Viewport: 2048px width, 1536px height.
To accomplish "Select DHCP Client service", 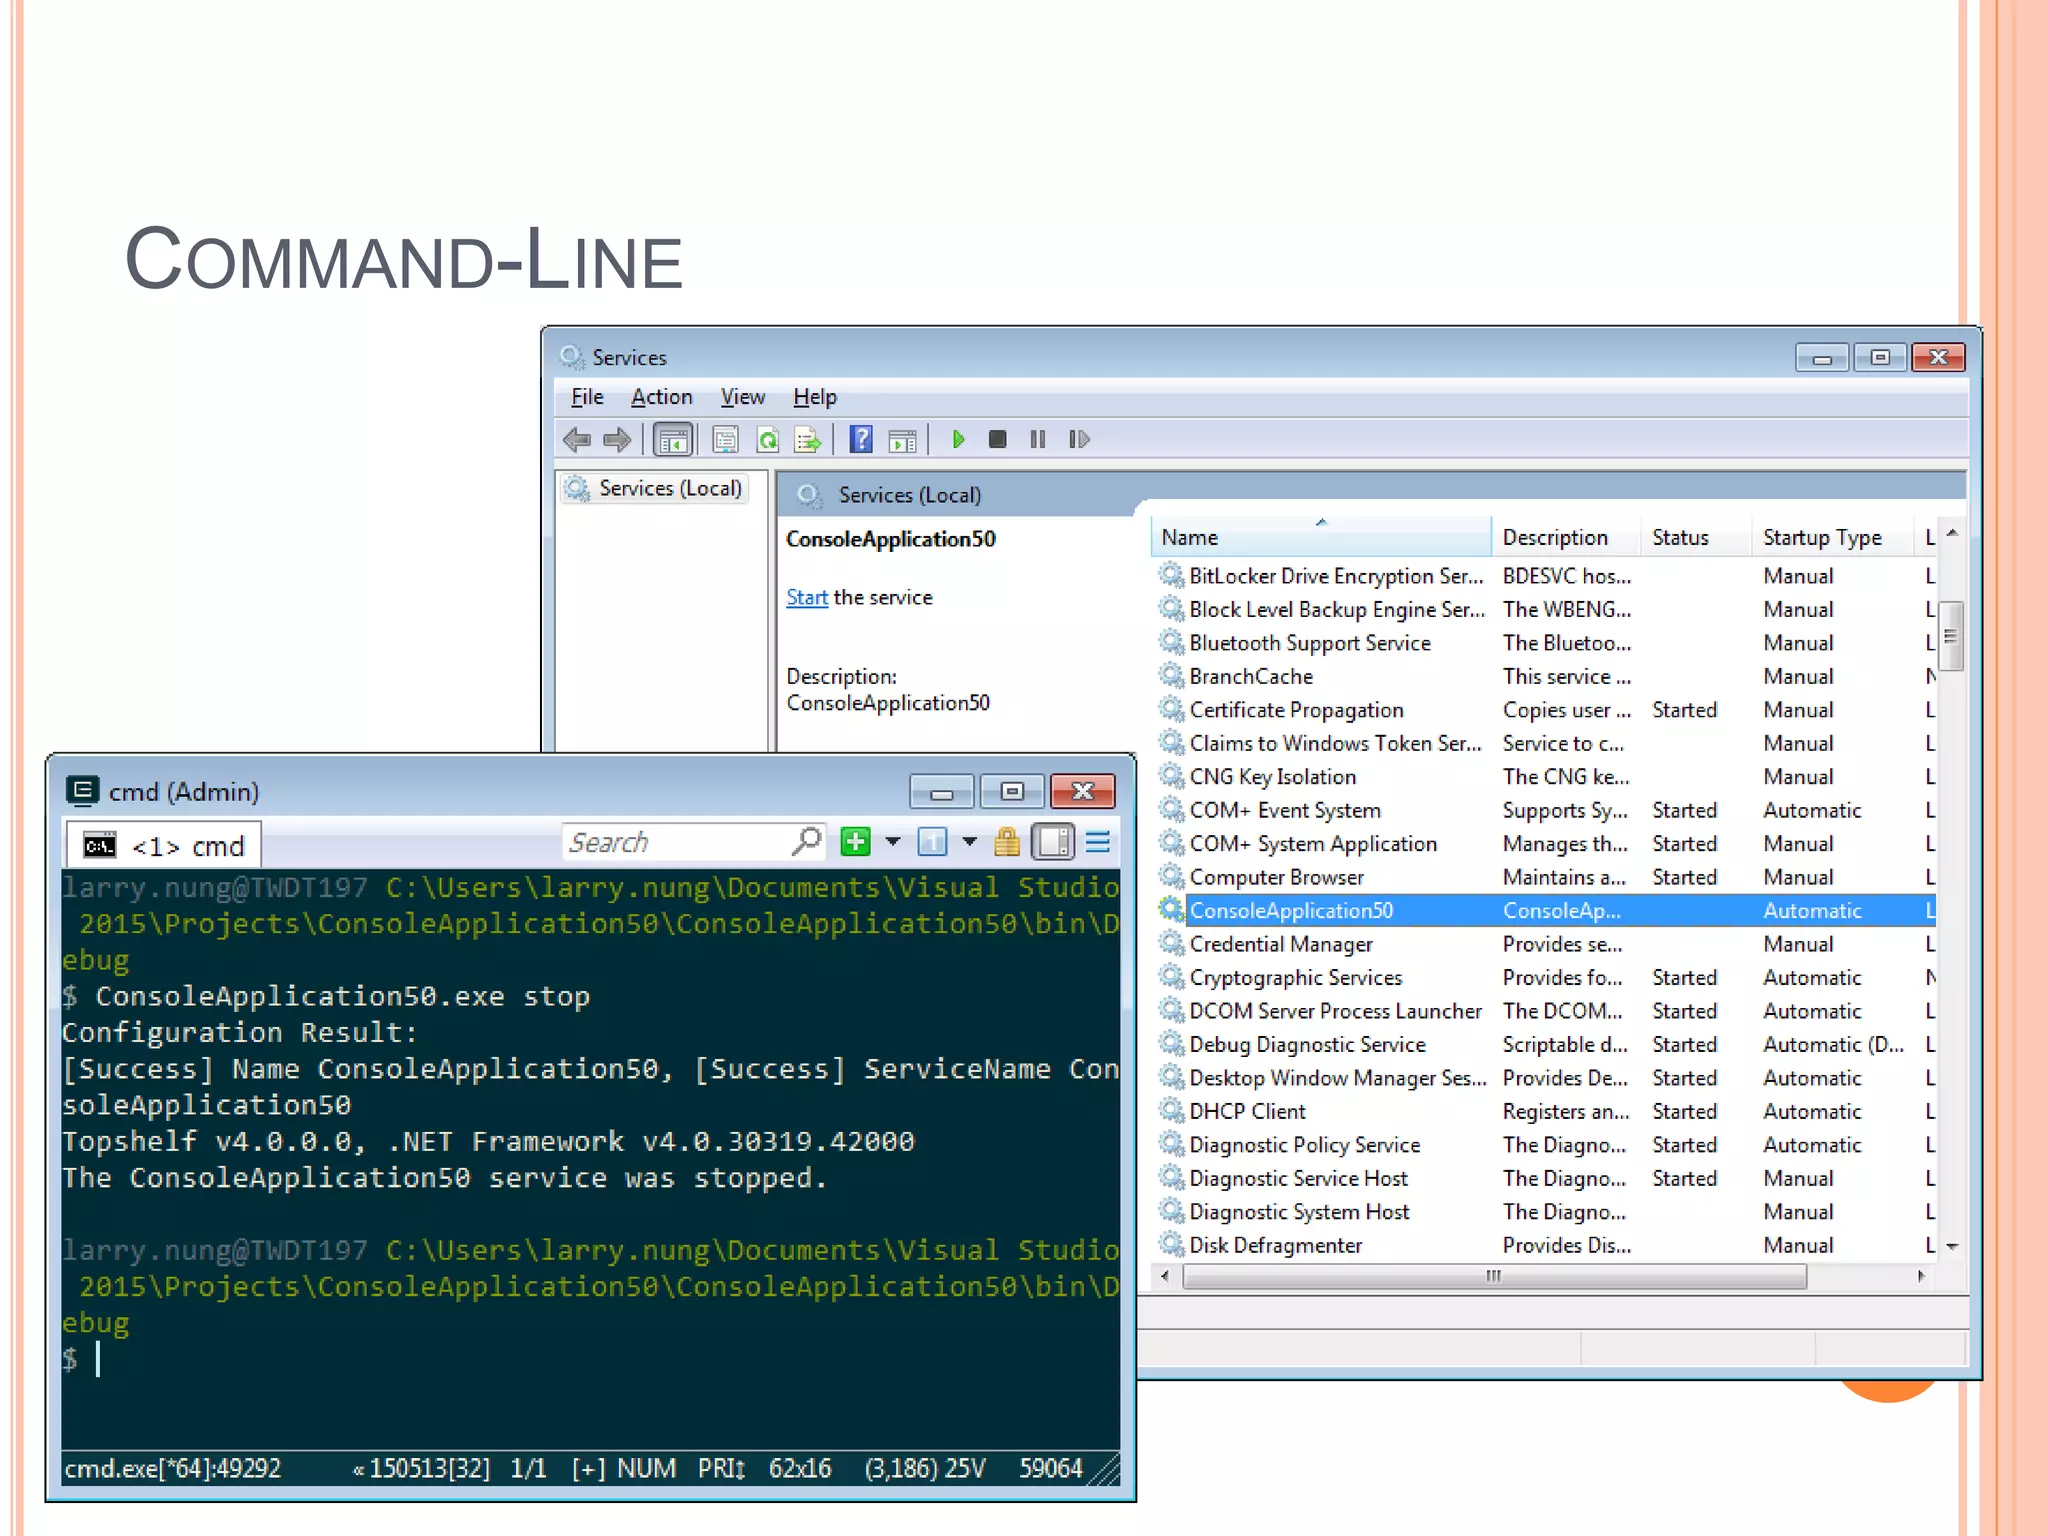I will (1546, 1111).
